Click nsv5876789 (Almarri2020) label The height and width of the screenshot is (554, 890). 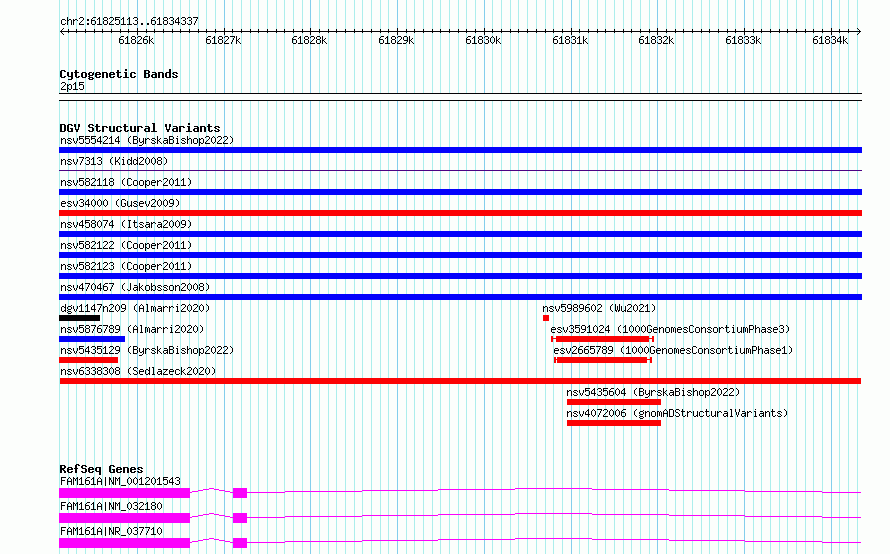click(132, 329)
